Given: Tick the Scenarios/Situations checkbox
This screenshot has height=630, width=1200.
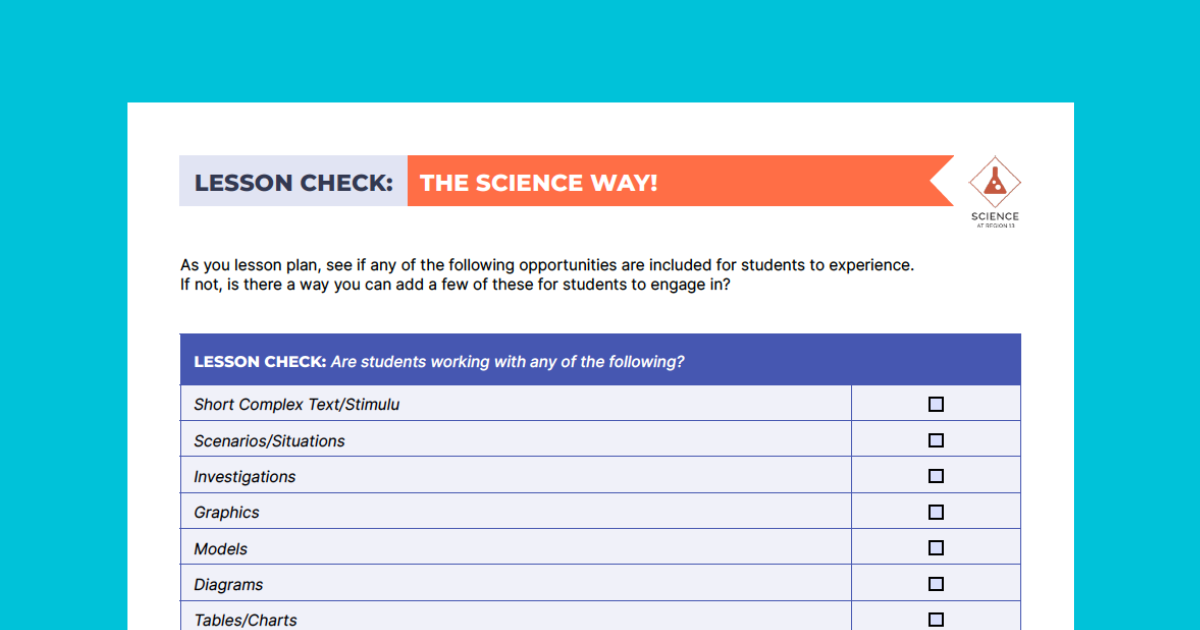Looking at the screenshot, I should tap(936, 441).
